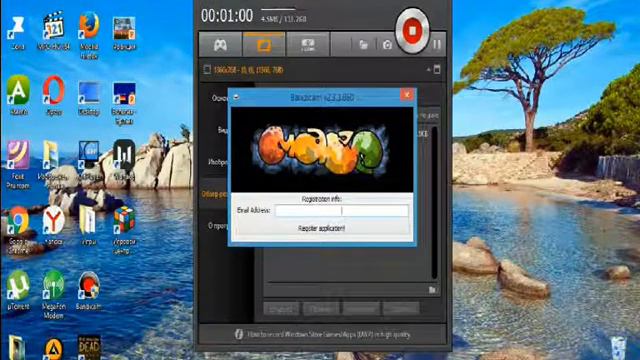The height and width of the screenshot is (360, 640).
Task: Pause the recording with the pause button
Action: [437, 44]
